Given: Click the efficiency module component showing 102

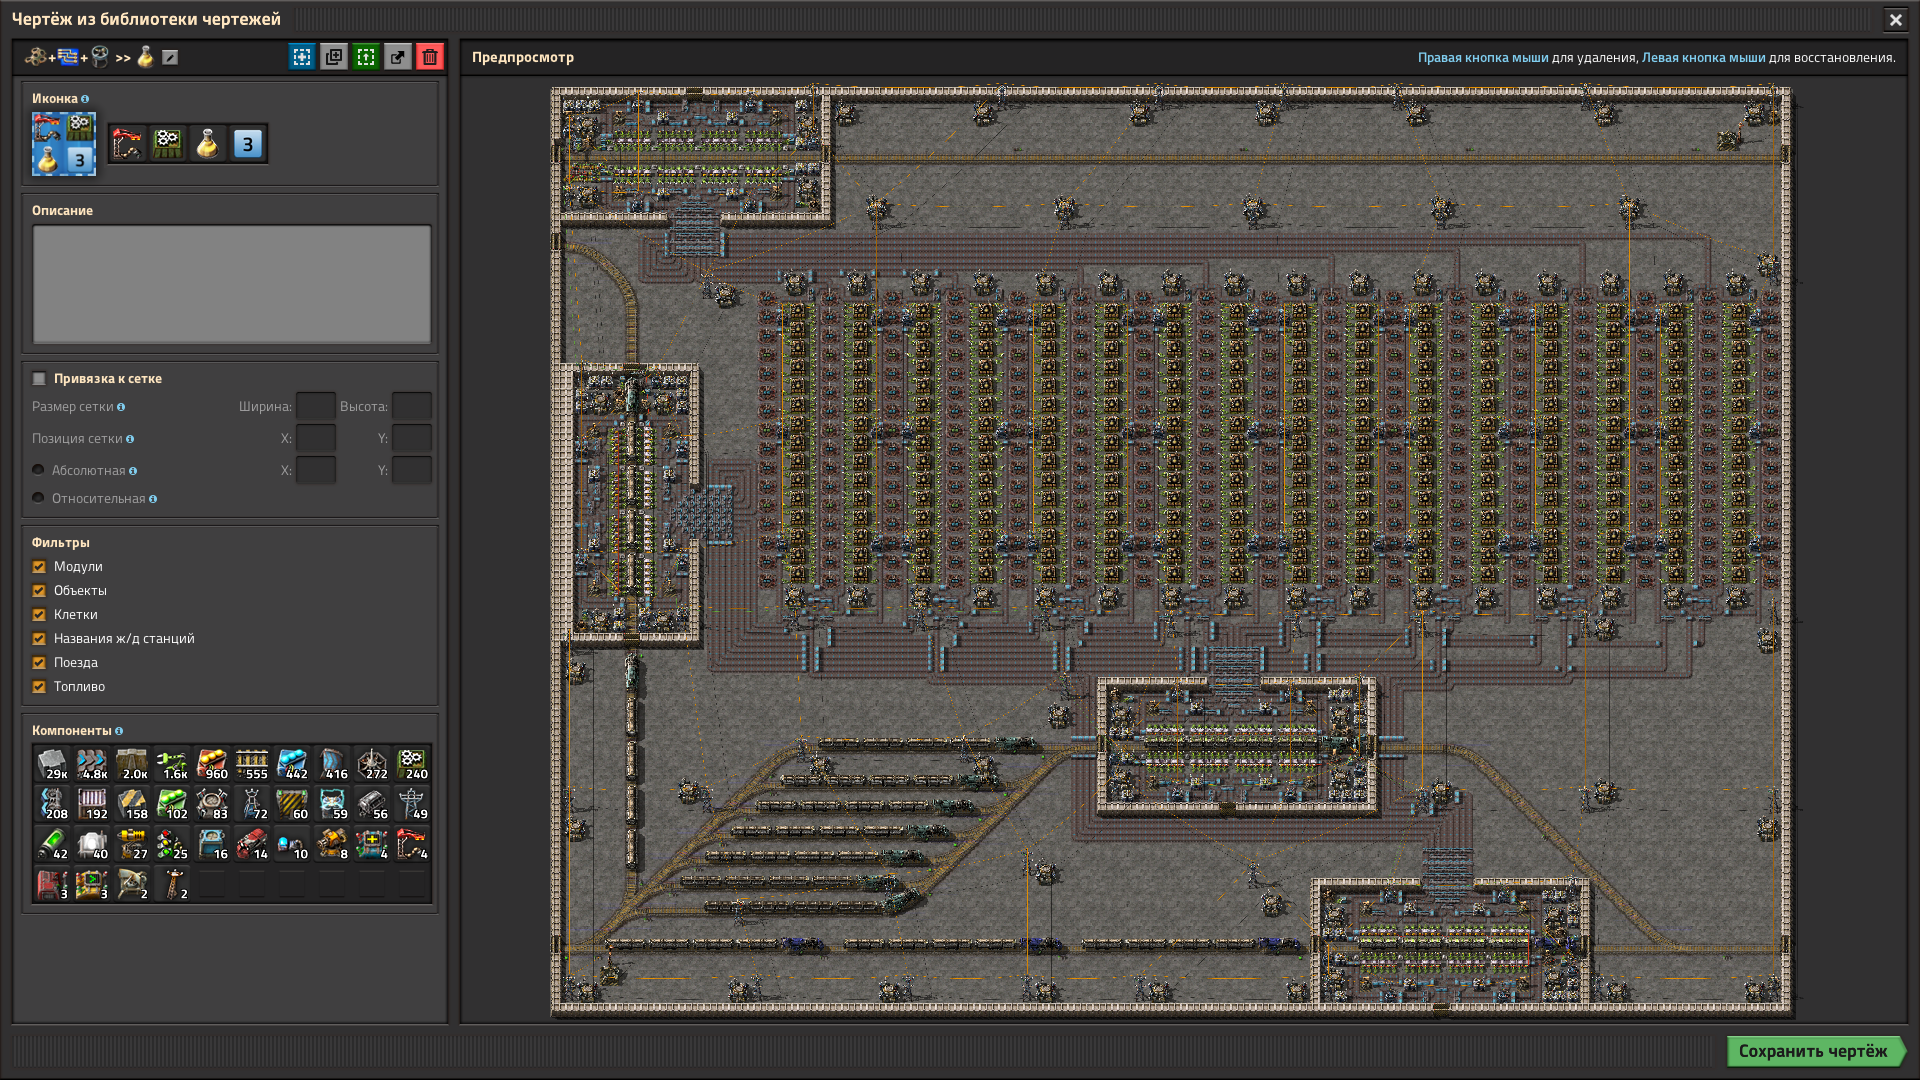Looking at the screenshot, I should [x=172, y=804].
